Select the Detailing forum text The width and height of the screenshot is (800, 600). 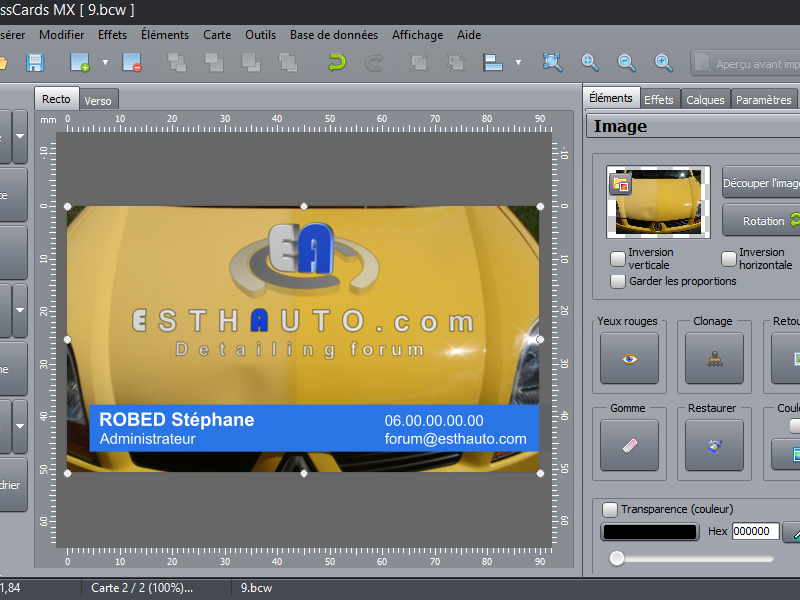tap(300, 350)
